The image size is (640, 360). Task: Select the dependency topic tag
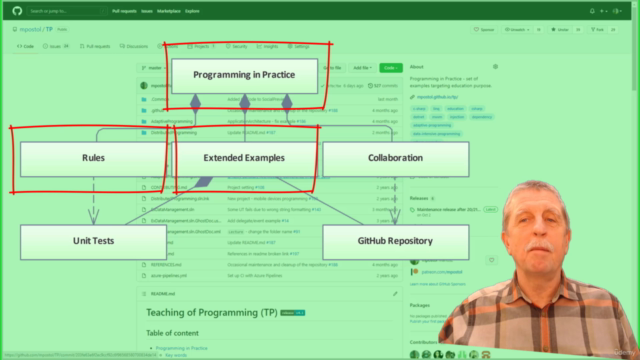[x=481, y=117]
